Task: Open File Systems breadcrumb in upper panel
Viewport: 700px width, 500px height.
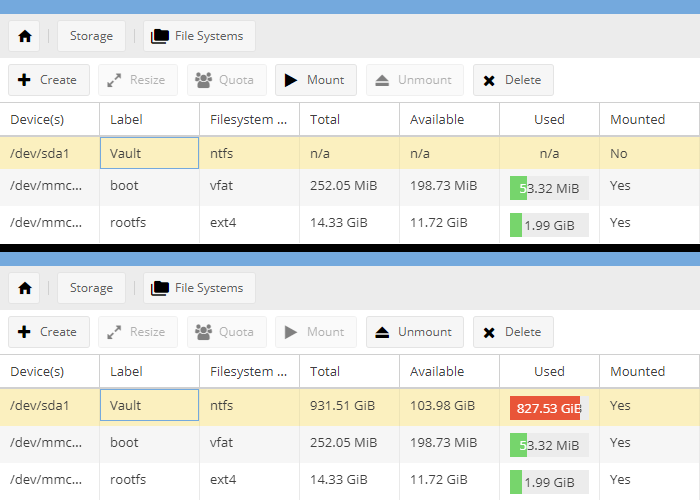Action: tap(199, 36)
